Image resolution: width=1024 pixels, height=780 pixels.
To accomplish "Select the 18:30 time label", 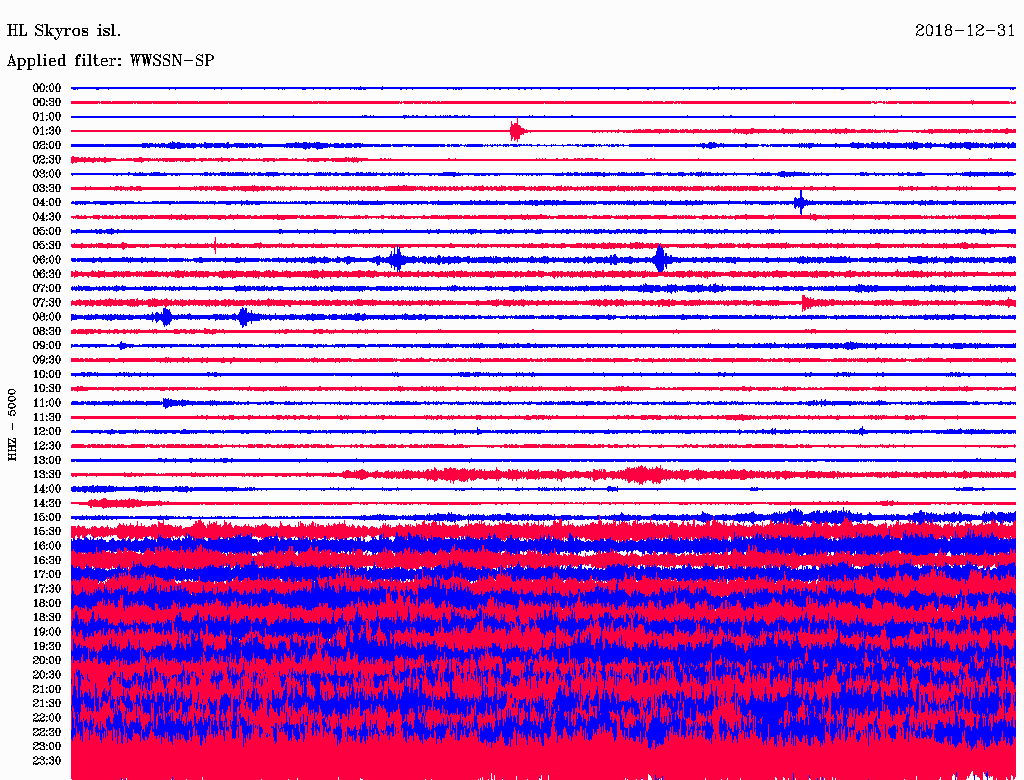I will 47,617.
